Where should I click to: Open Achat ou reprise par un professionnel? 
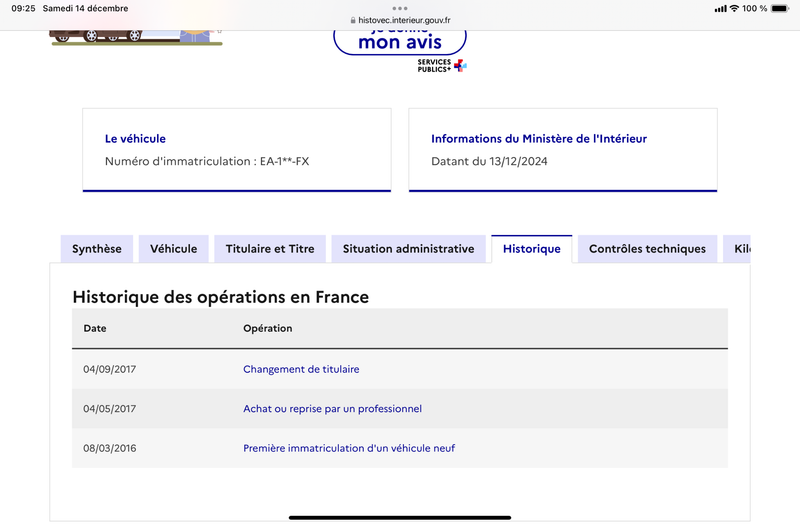332,409
